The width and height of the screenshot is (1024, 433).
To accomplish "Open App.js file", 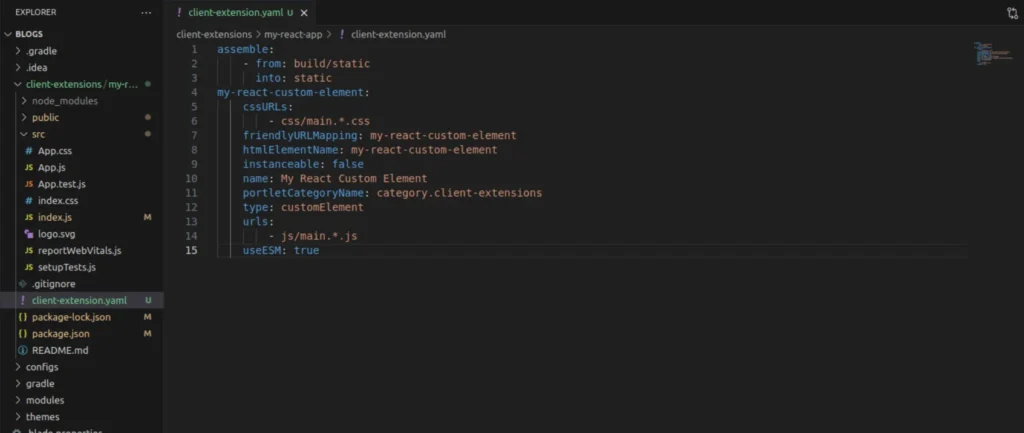I will (52, 168).
